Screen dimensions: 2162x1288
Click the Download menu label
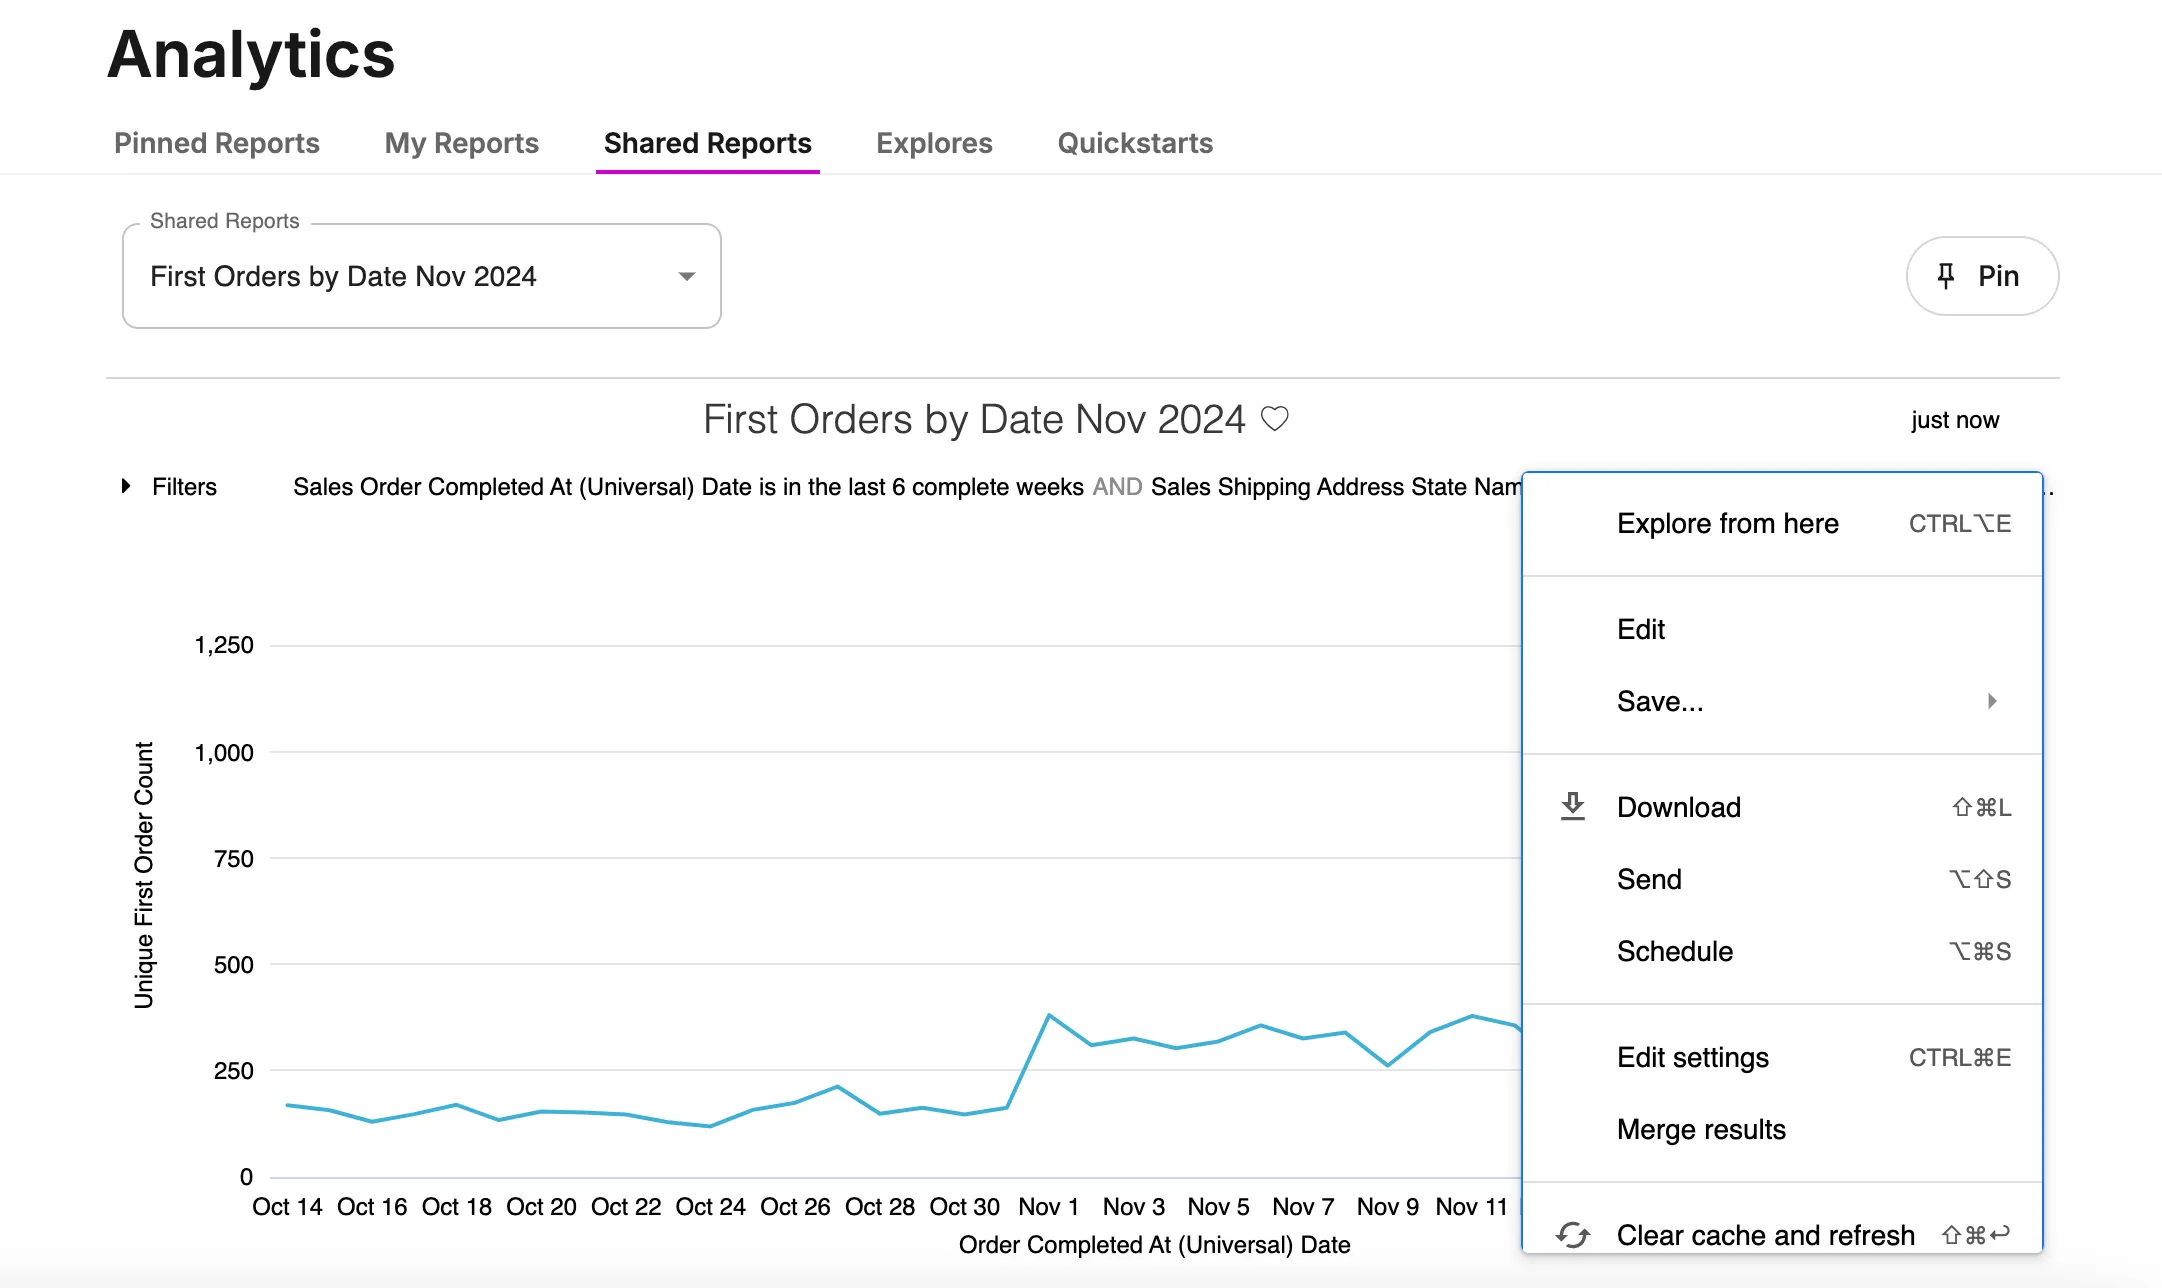pos(1679,807)
